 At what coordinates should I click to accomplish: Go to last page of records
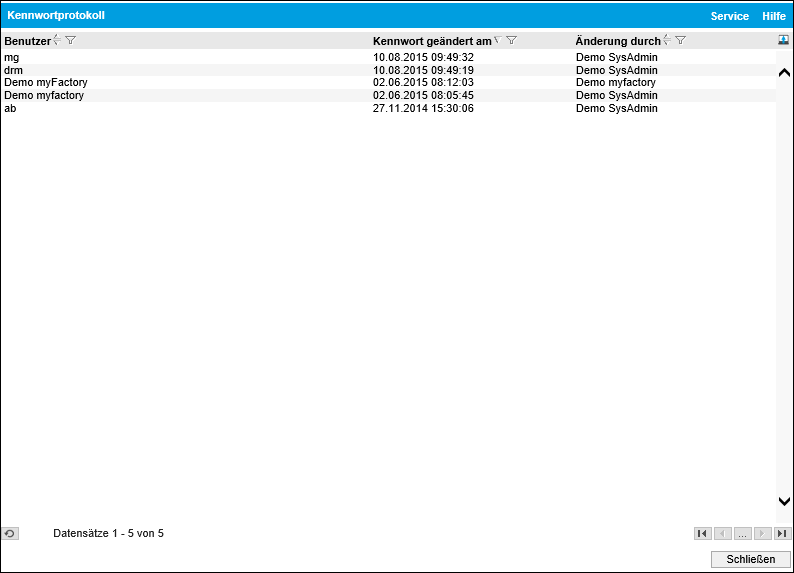click(782, 534)
